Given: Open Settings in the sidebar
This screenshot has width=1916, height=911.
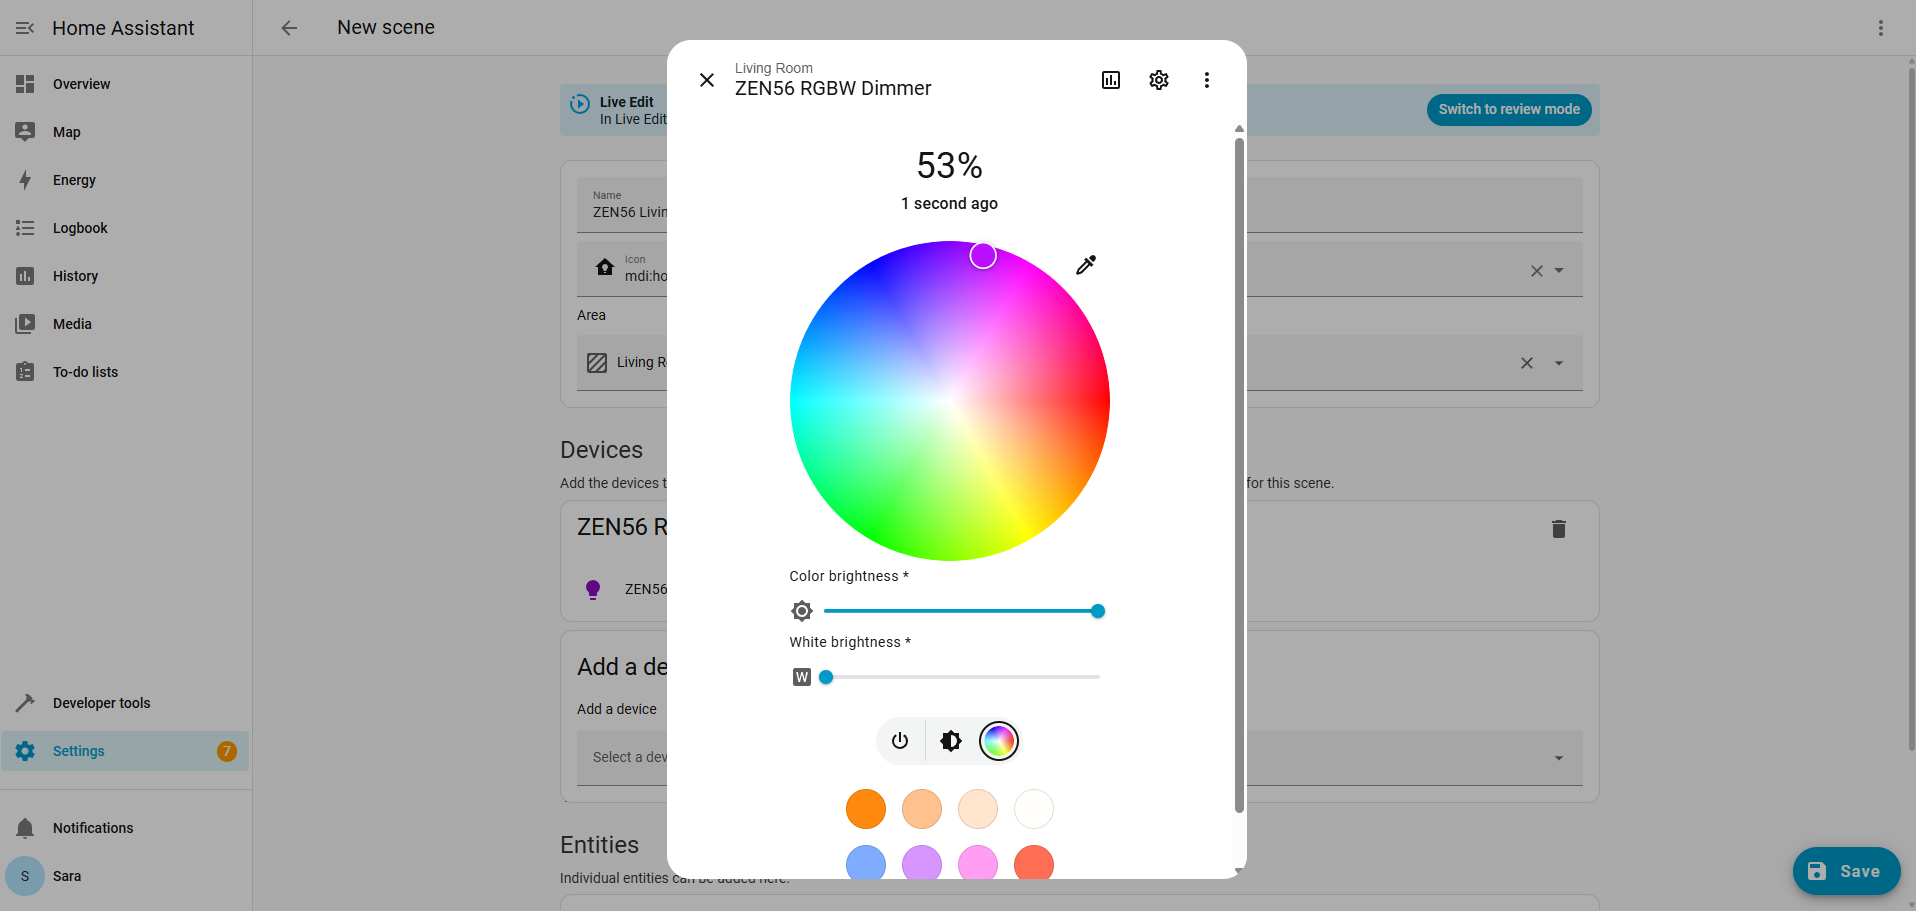Looking at the screenshot, I should coord(125,751).
